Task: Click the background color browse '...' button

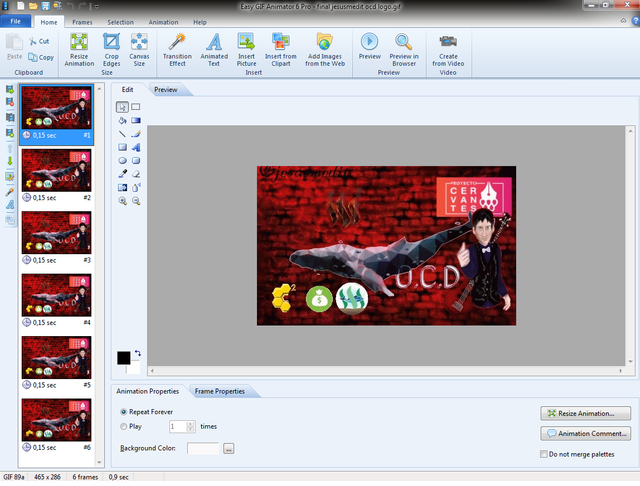Action: tap(229, 448)
